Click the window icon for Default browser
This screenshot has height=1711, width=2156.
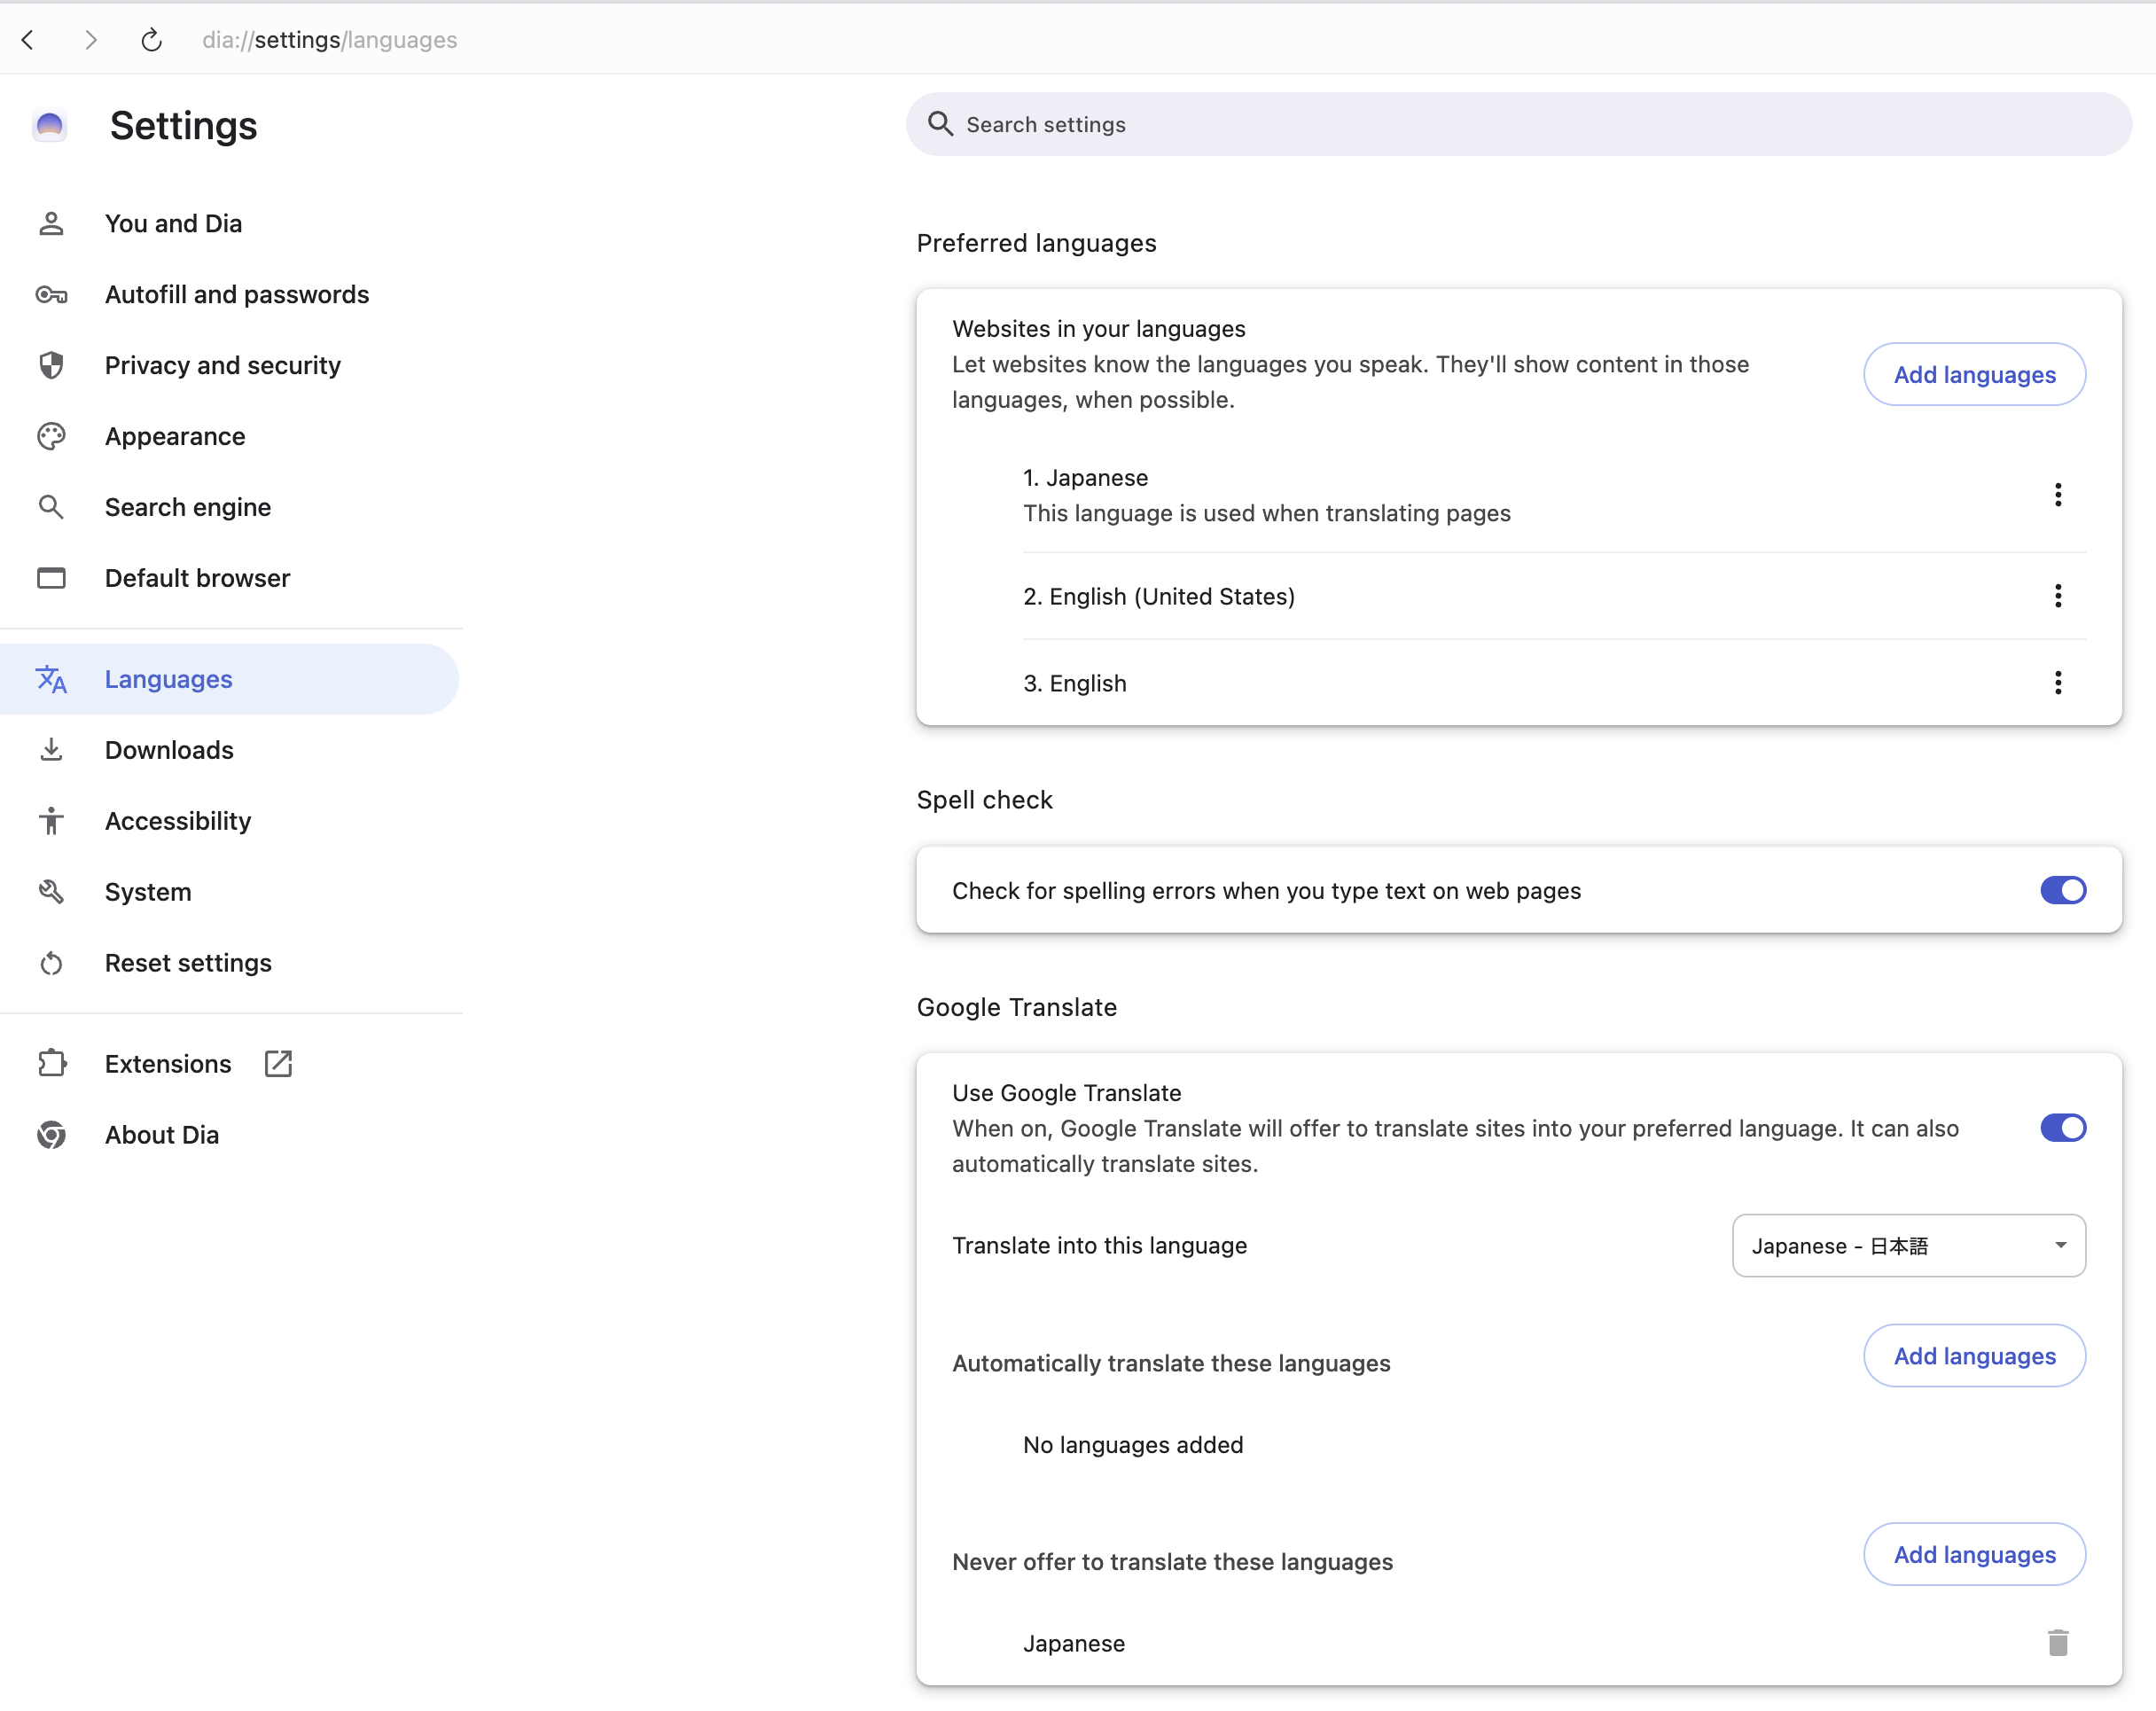click(x=51, y=578)
